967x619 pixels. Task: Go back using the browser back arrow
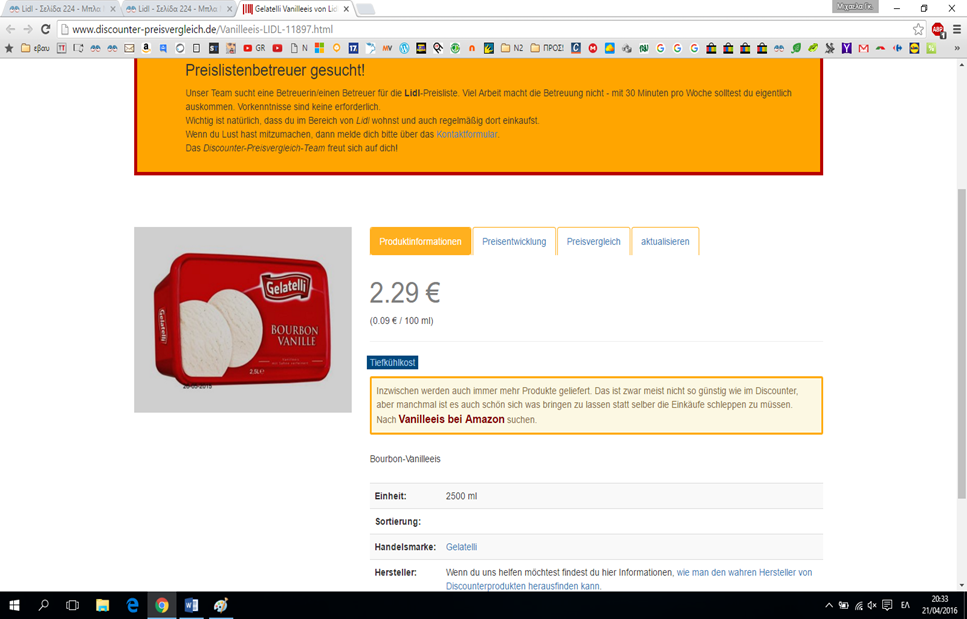tap(10, 29)
